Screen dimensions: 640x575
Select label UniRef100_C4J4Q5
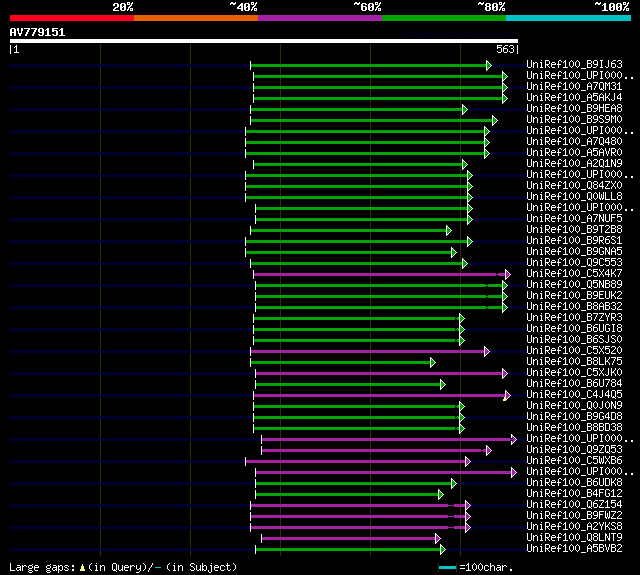point(574,395)
